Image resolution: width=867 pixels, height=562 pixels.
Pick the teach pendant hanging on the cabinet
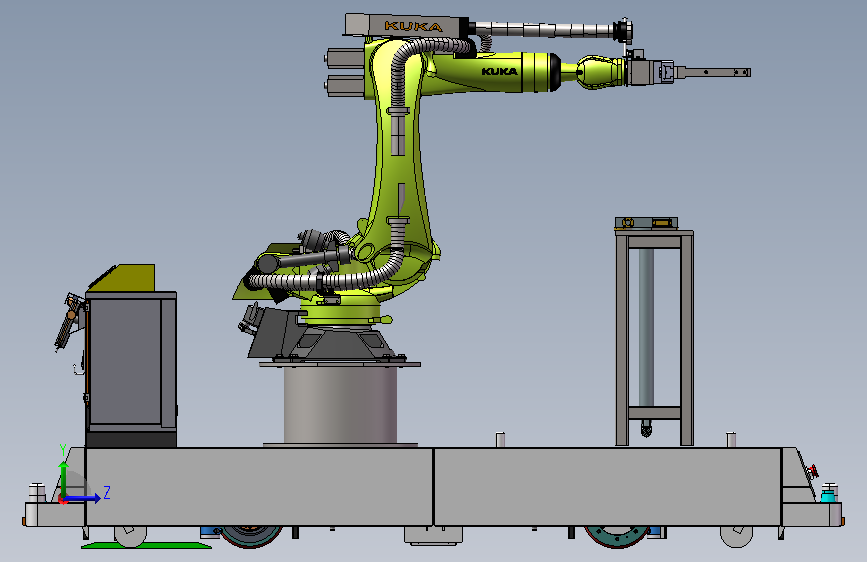pyautogui.click(x=69, y=322)
